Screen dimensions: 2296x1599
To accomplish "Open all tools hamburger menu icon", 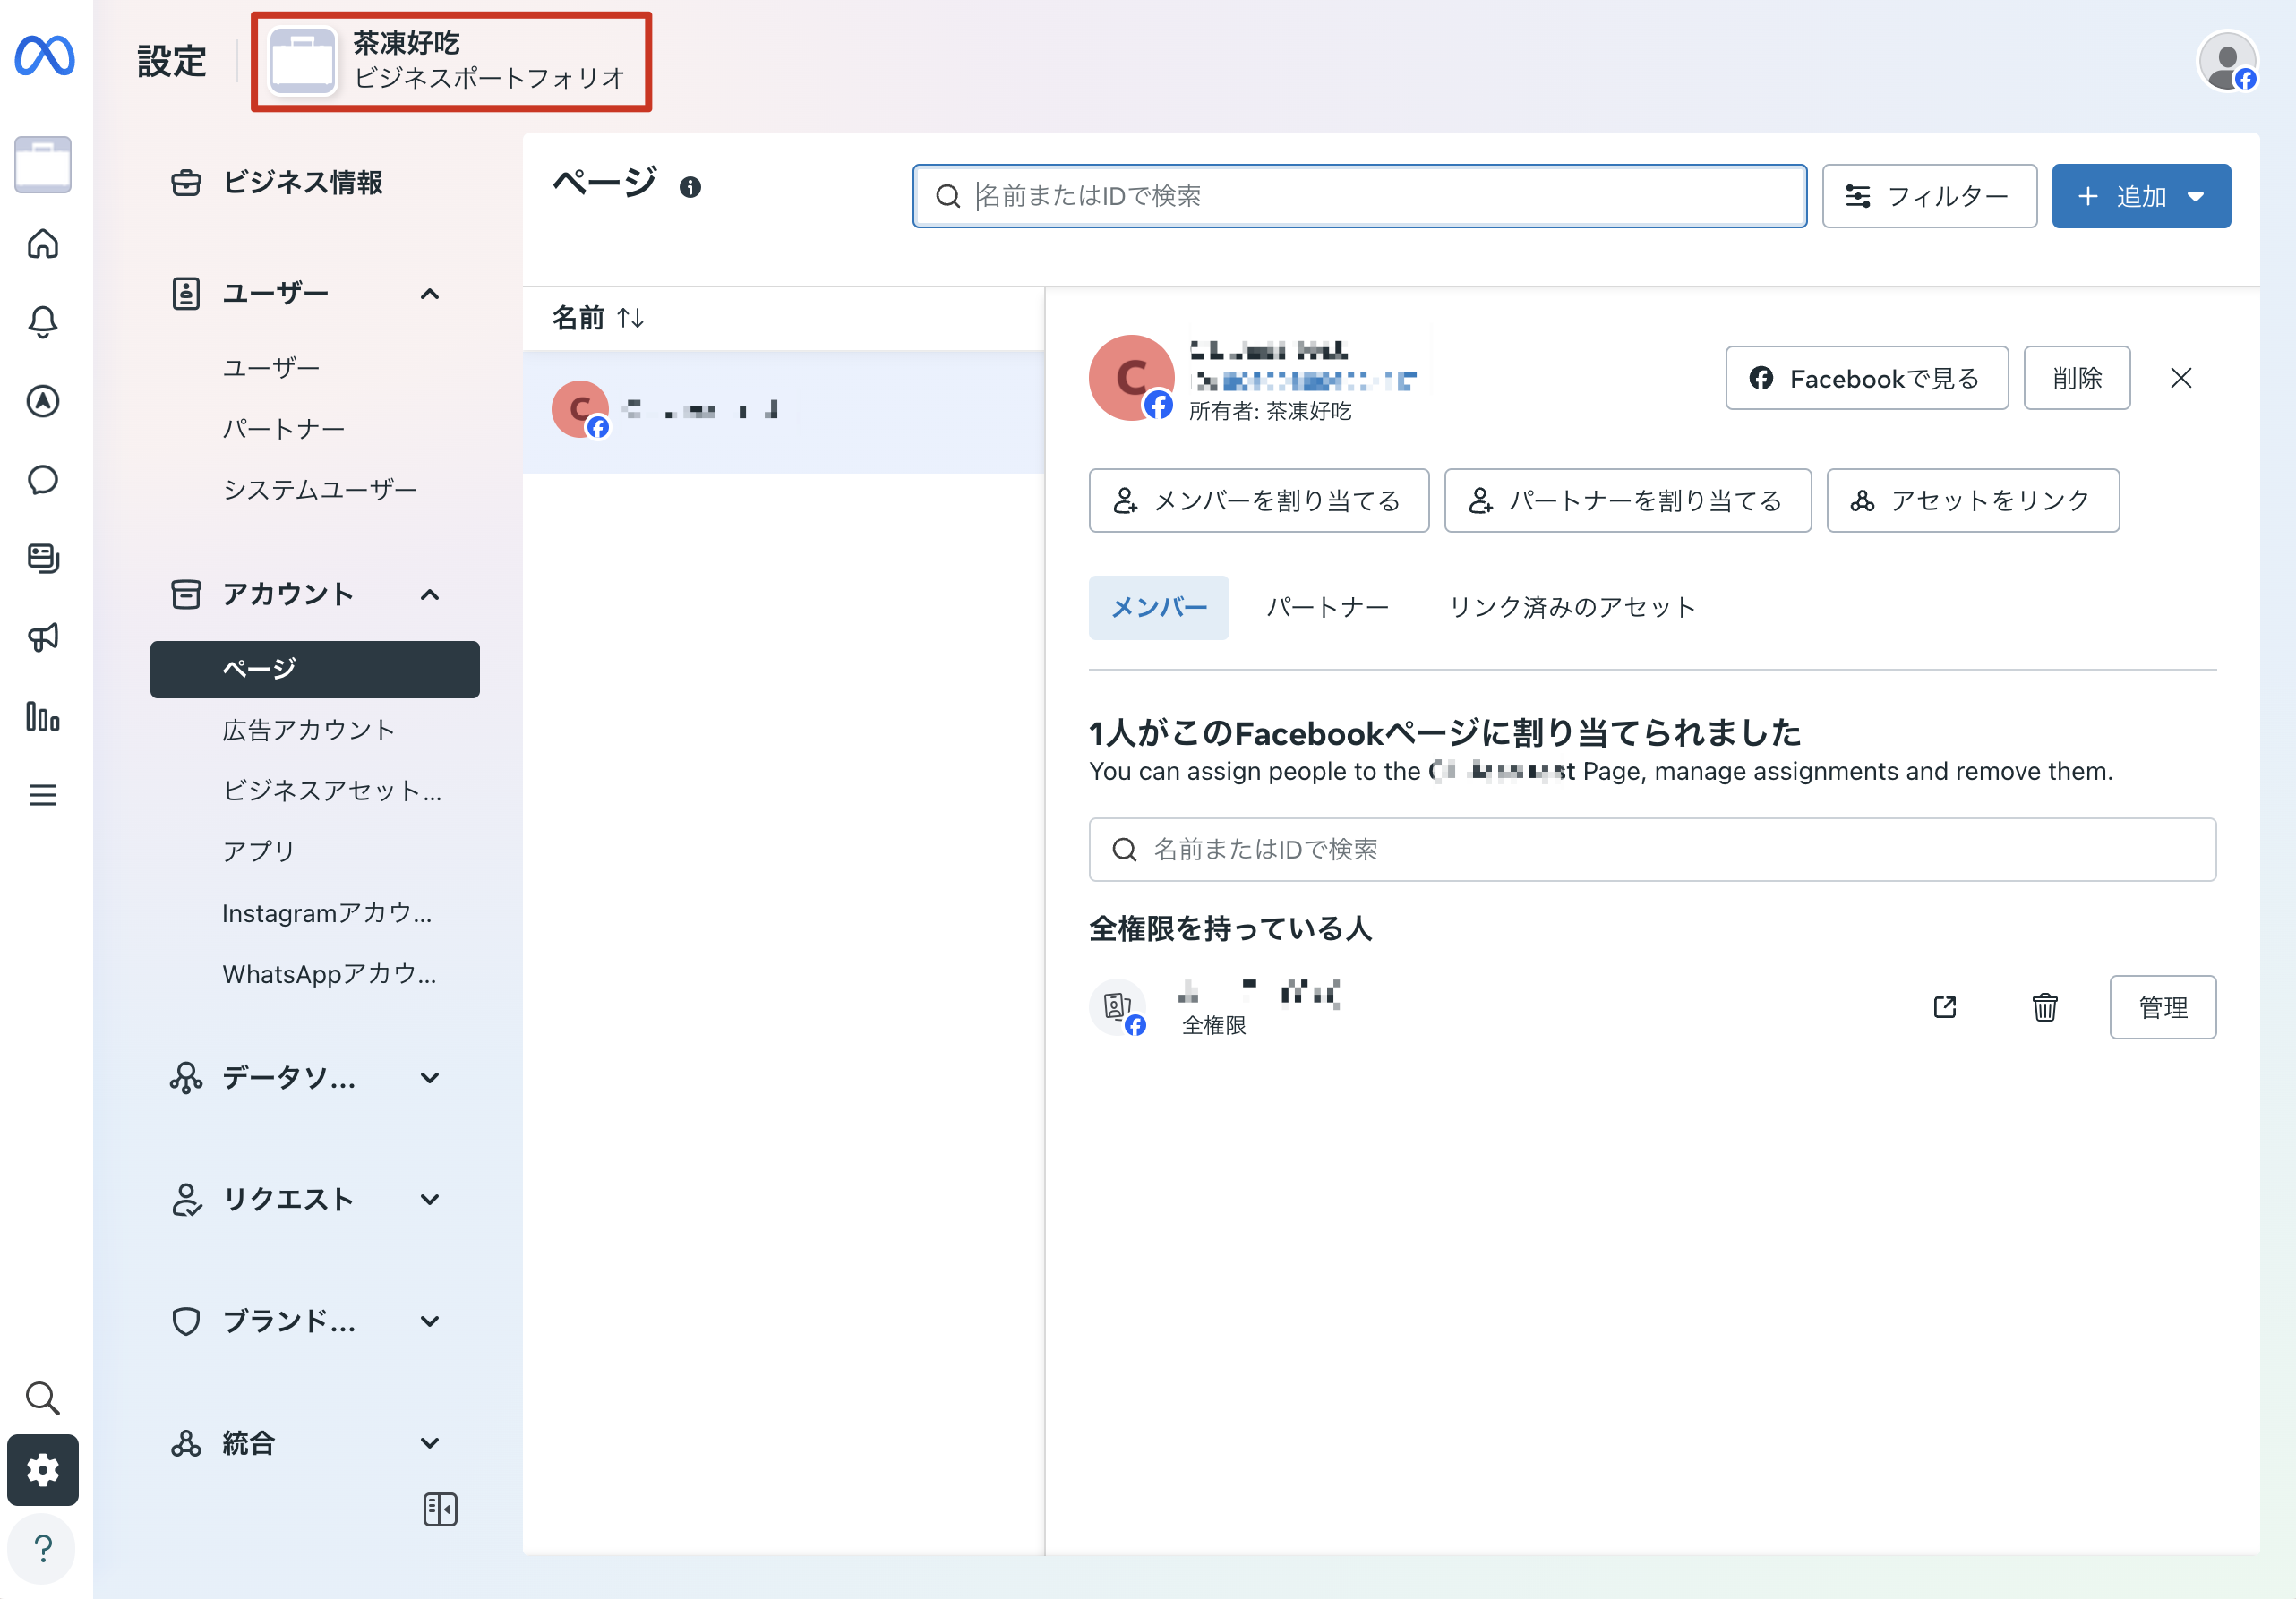I will pyautogui.click(x=43, y=795).
